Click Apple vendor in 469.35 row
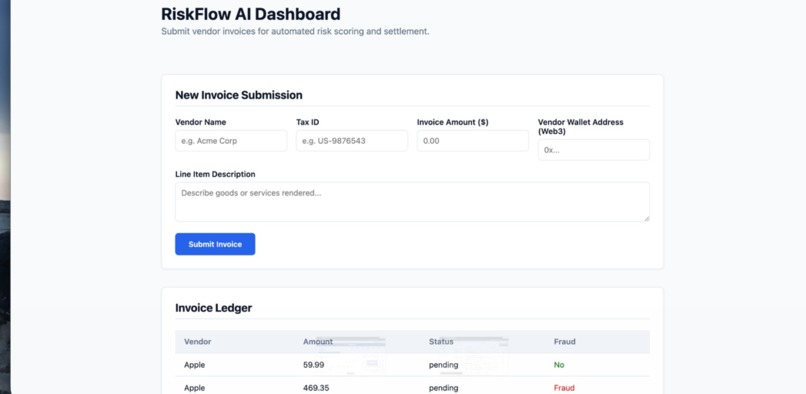The width and height of the screenshot is (806, 394). (194, 388)
